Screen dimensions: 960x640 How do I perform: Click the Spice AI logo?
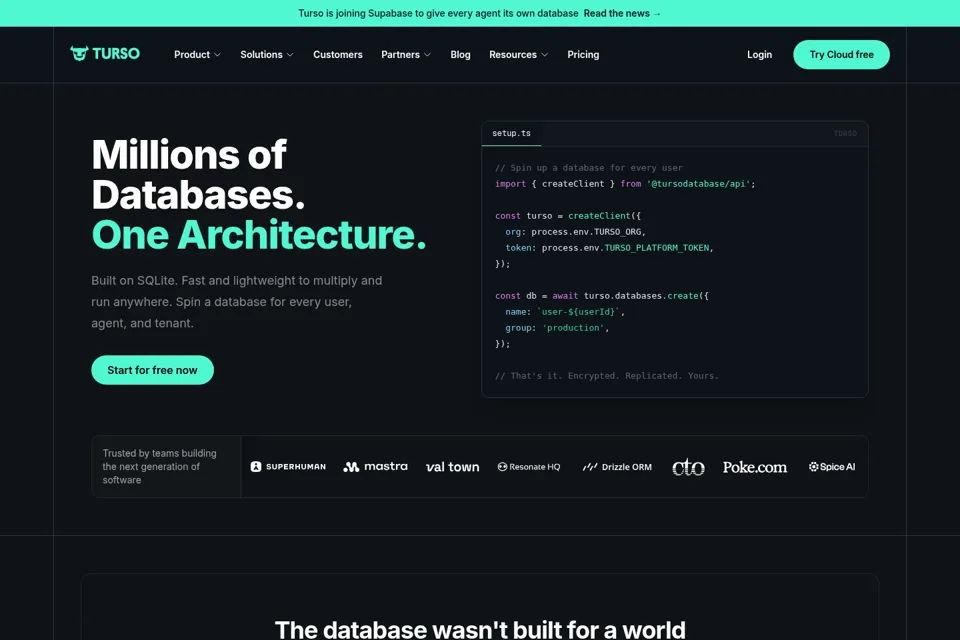click(x=831, y=467)
